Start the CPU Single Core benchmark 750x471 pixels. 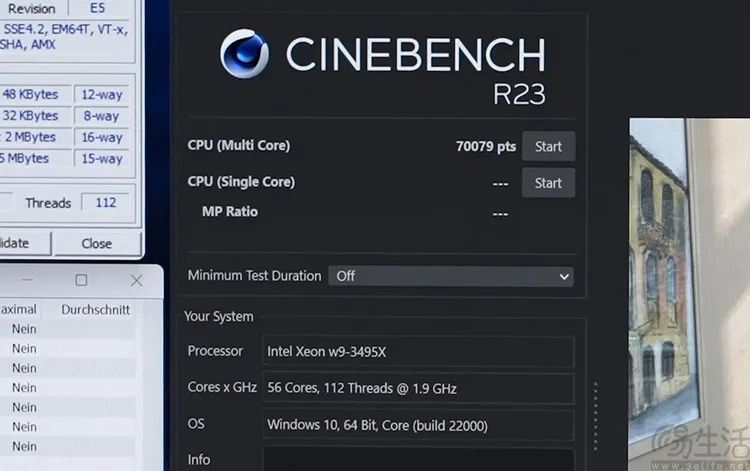(548, 183)
